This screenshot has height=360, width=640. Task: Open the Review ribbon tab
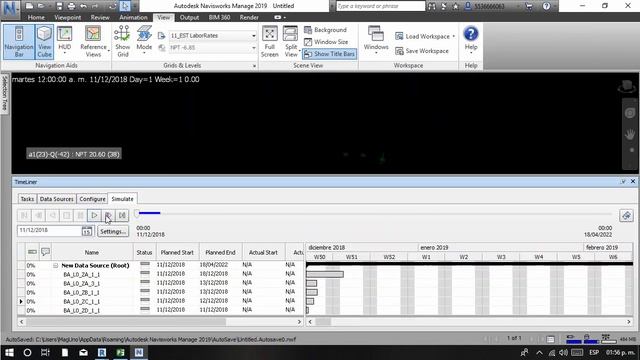pos(100,18)
